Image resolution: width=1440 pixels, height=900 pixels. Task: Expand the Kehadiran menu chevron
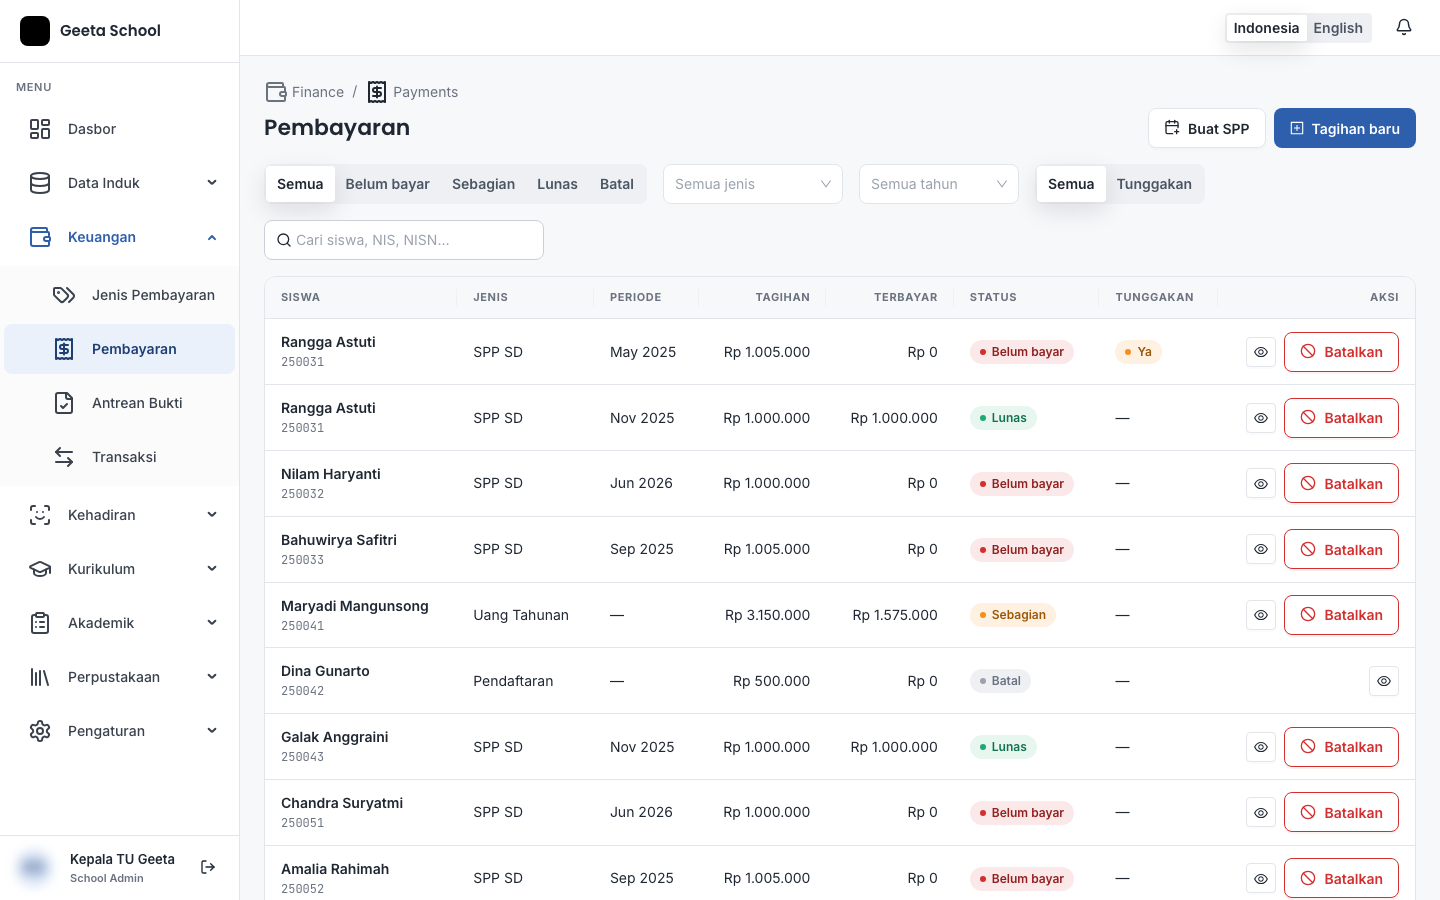(x=212, y=515)
